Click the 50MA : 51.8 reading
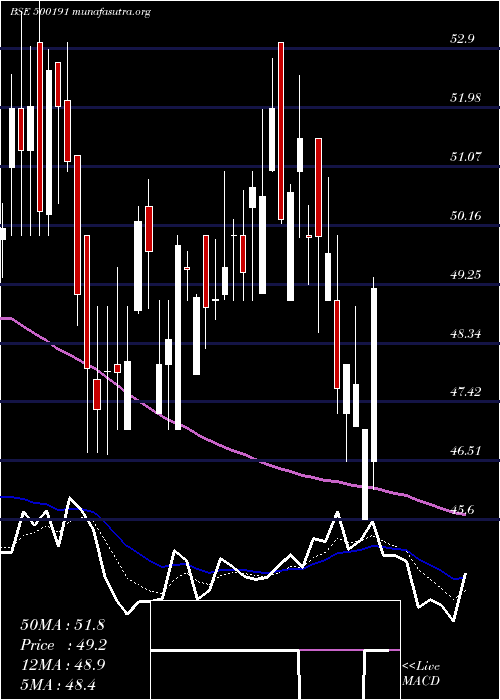 point(62,625)
